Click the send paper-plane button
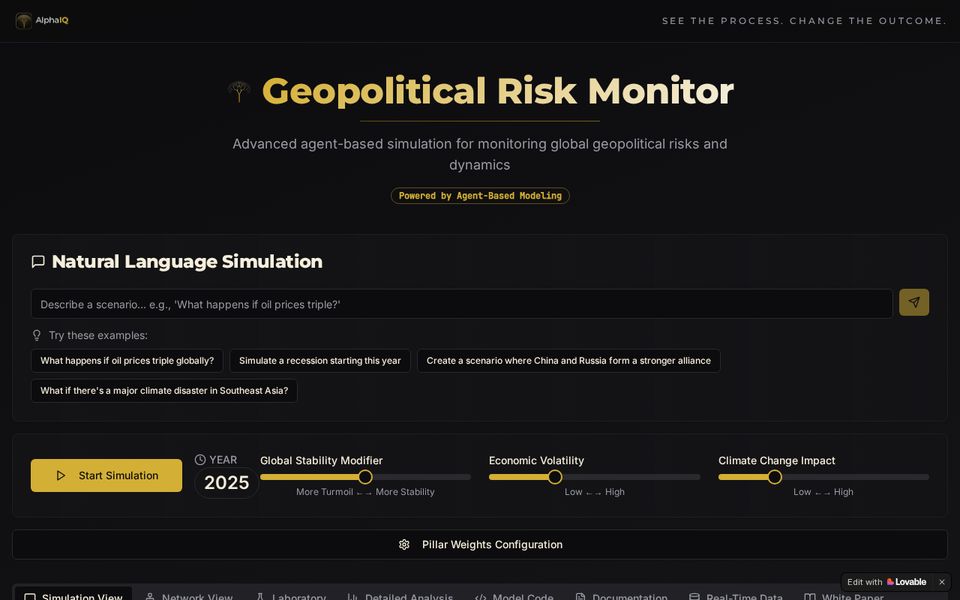This screenshot has width=960, height=600. (x=913, y=302)
